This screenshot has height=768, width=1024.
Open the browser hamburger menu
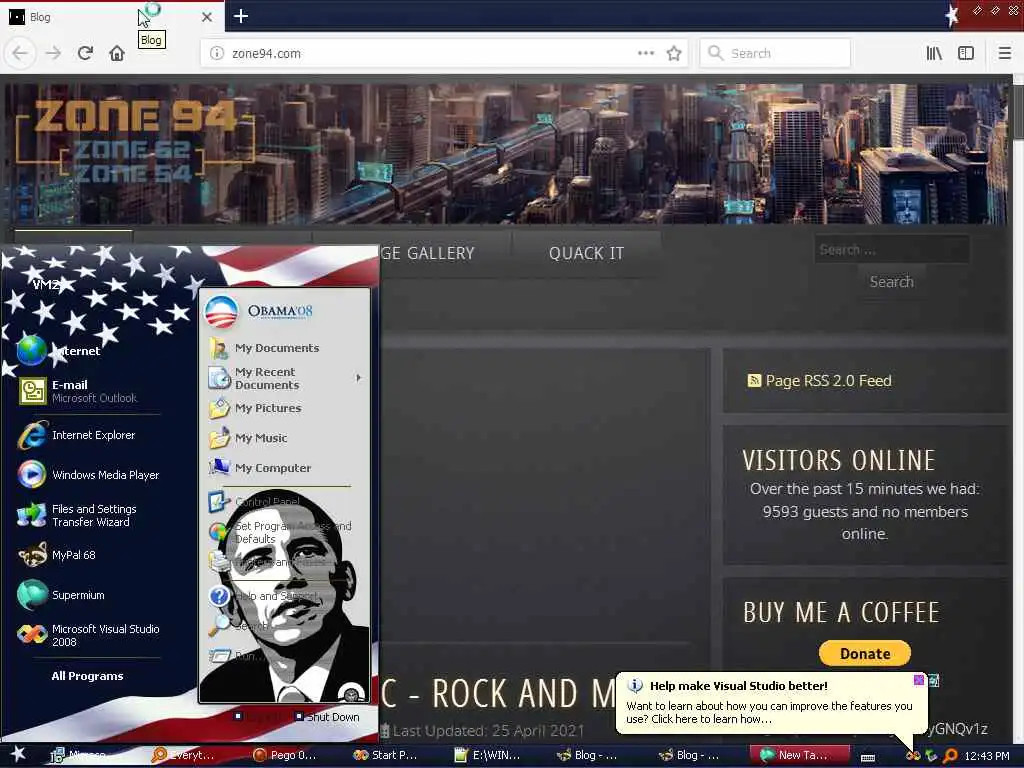[x=1004, y=53]
